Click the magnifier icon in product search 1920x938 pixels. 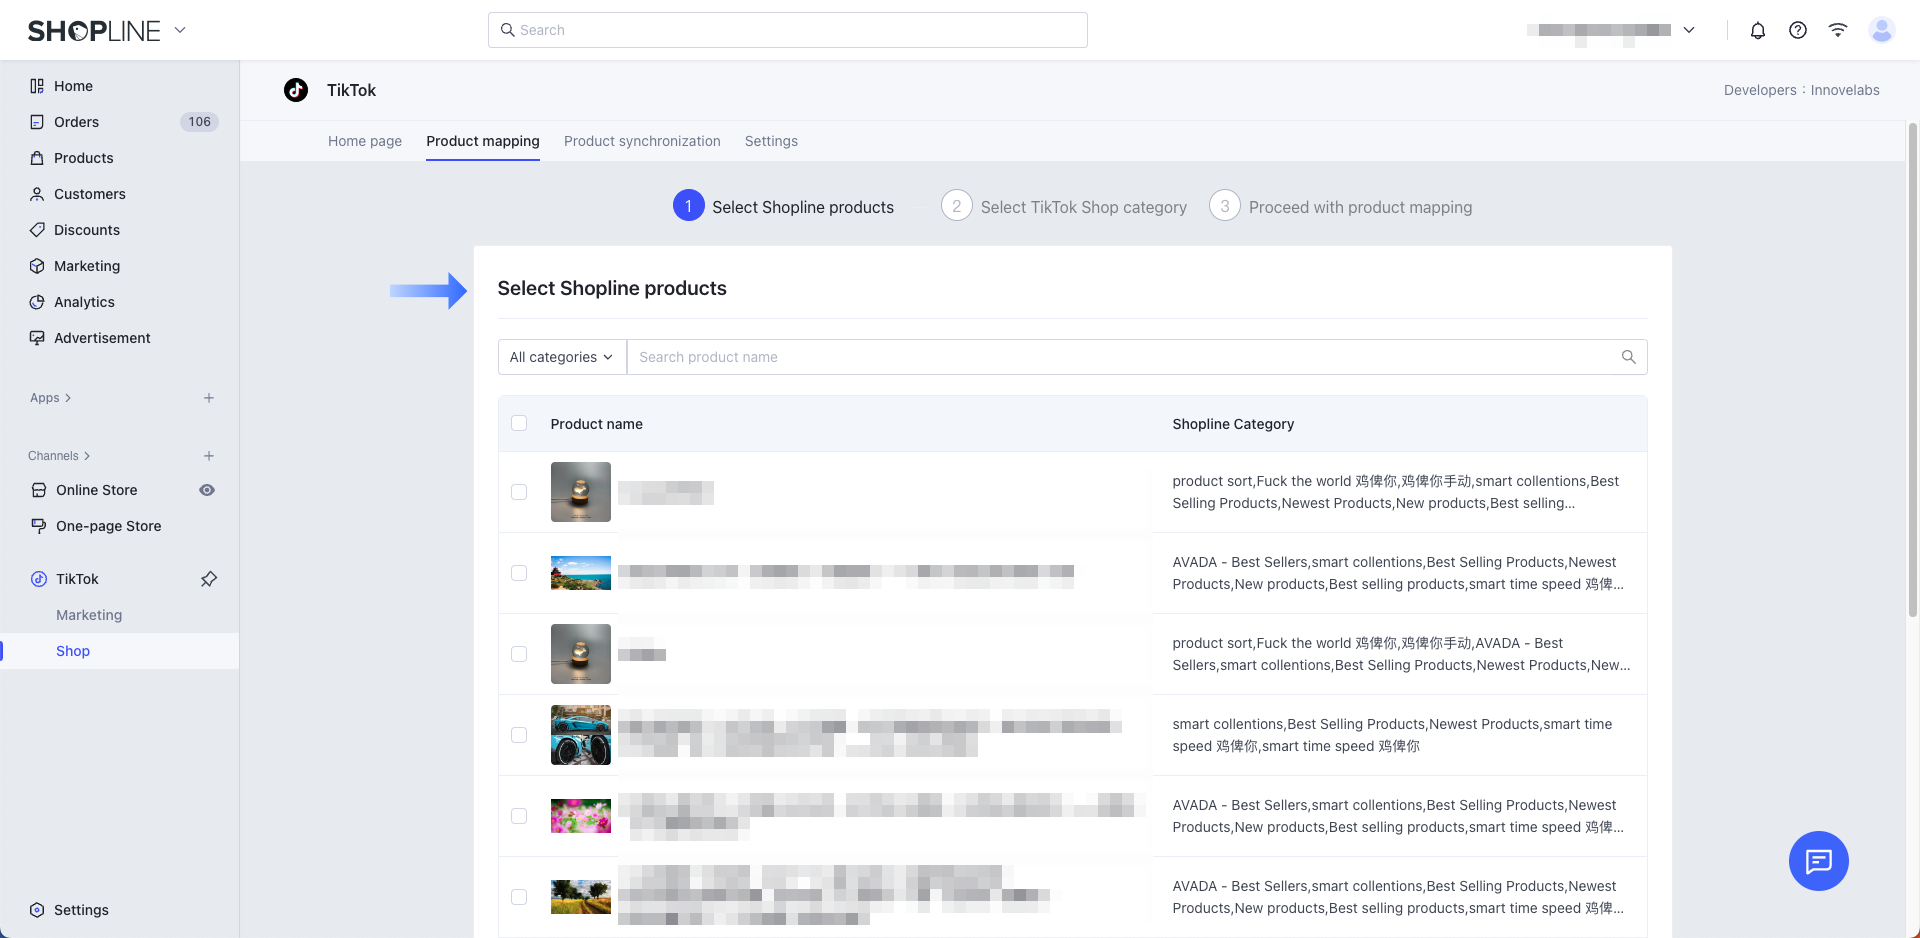click(1628, 357)
